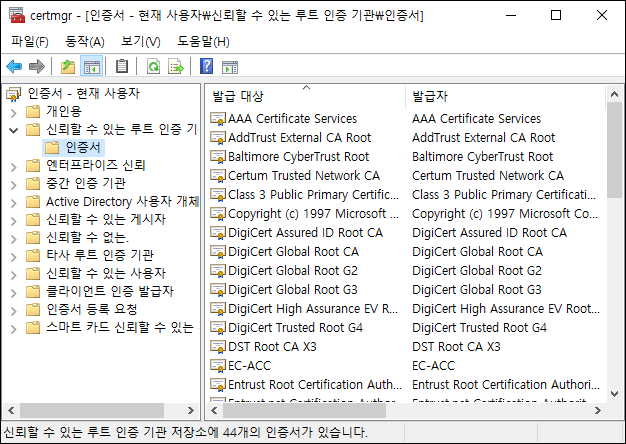
Task: Click the Back arrow toolbar icon
Action: tap(14, 66)
